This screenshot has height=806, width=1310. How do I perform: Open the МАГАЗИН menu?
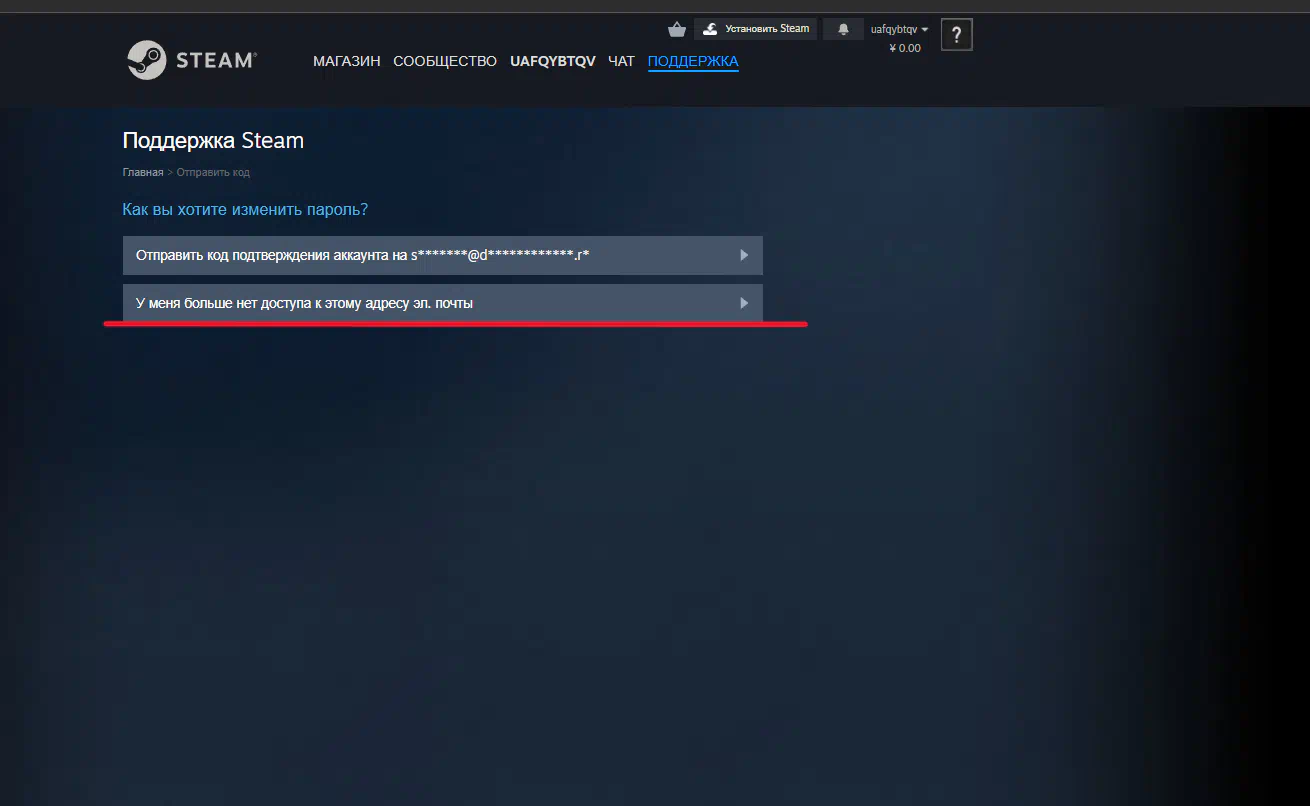click(x=346, y=61)
